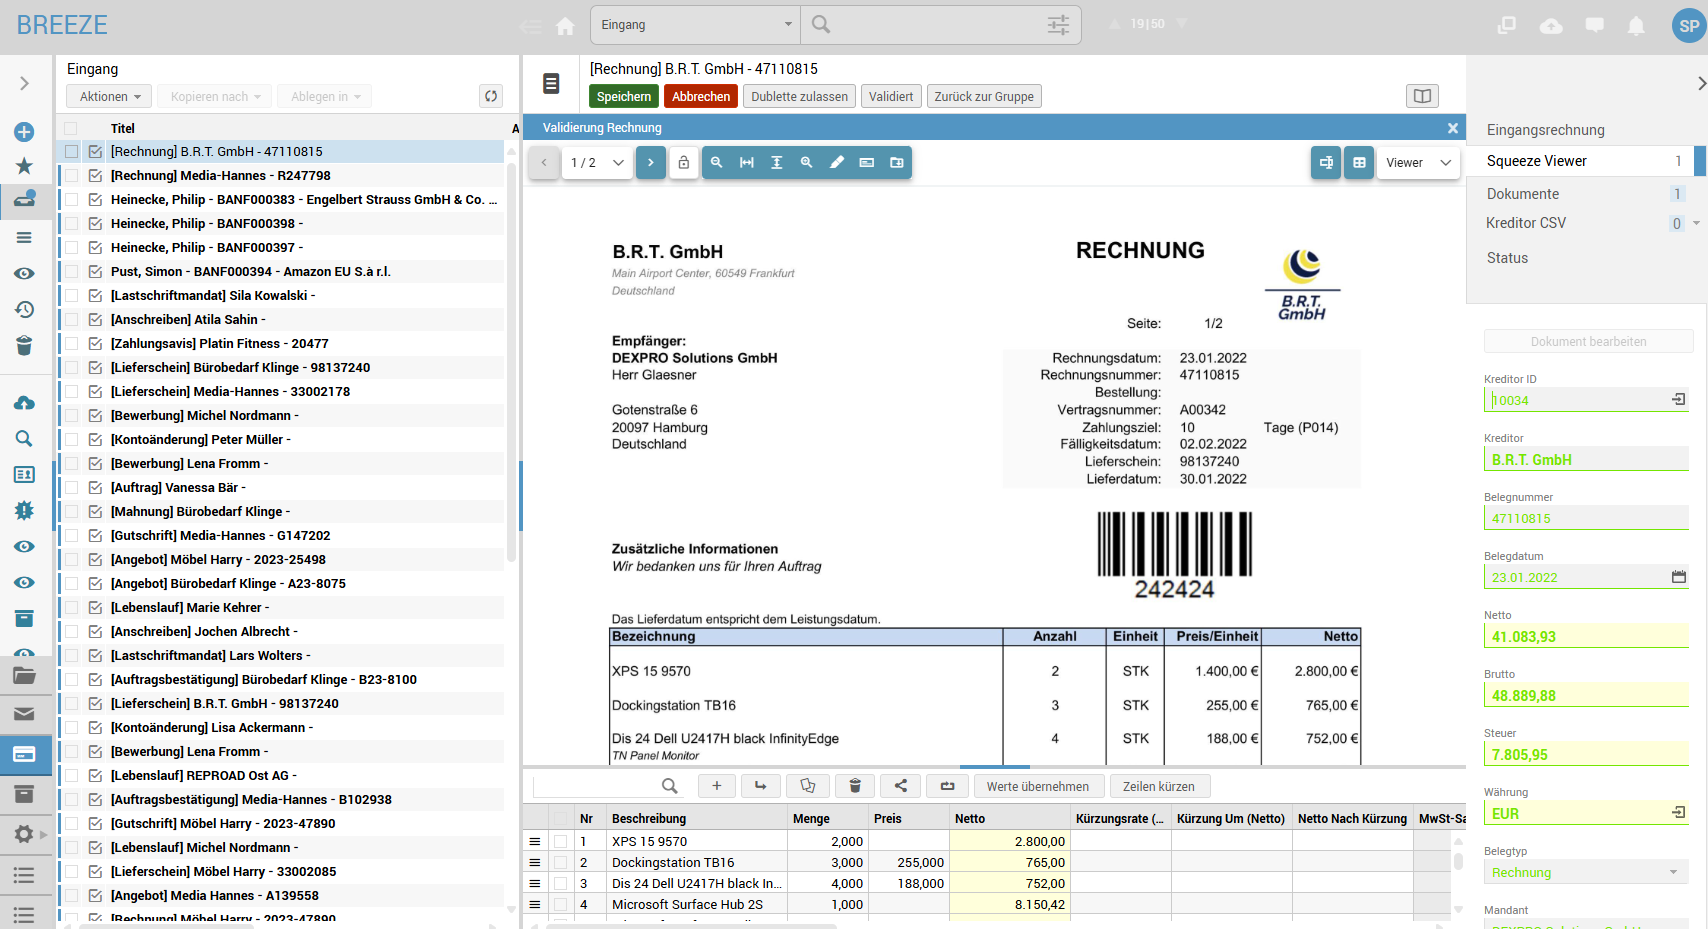Click the fit-to-width icon in viewer toolbar

click(x=746, y=162)
